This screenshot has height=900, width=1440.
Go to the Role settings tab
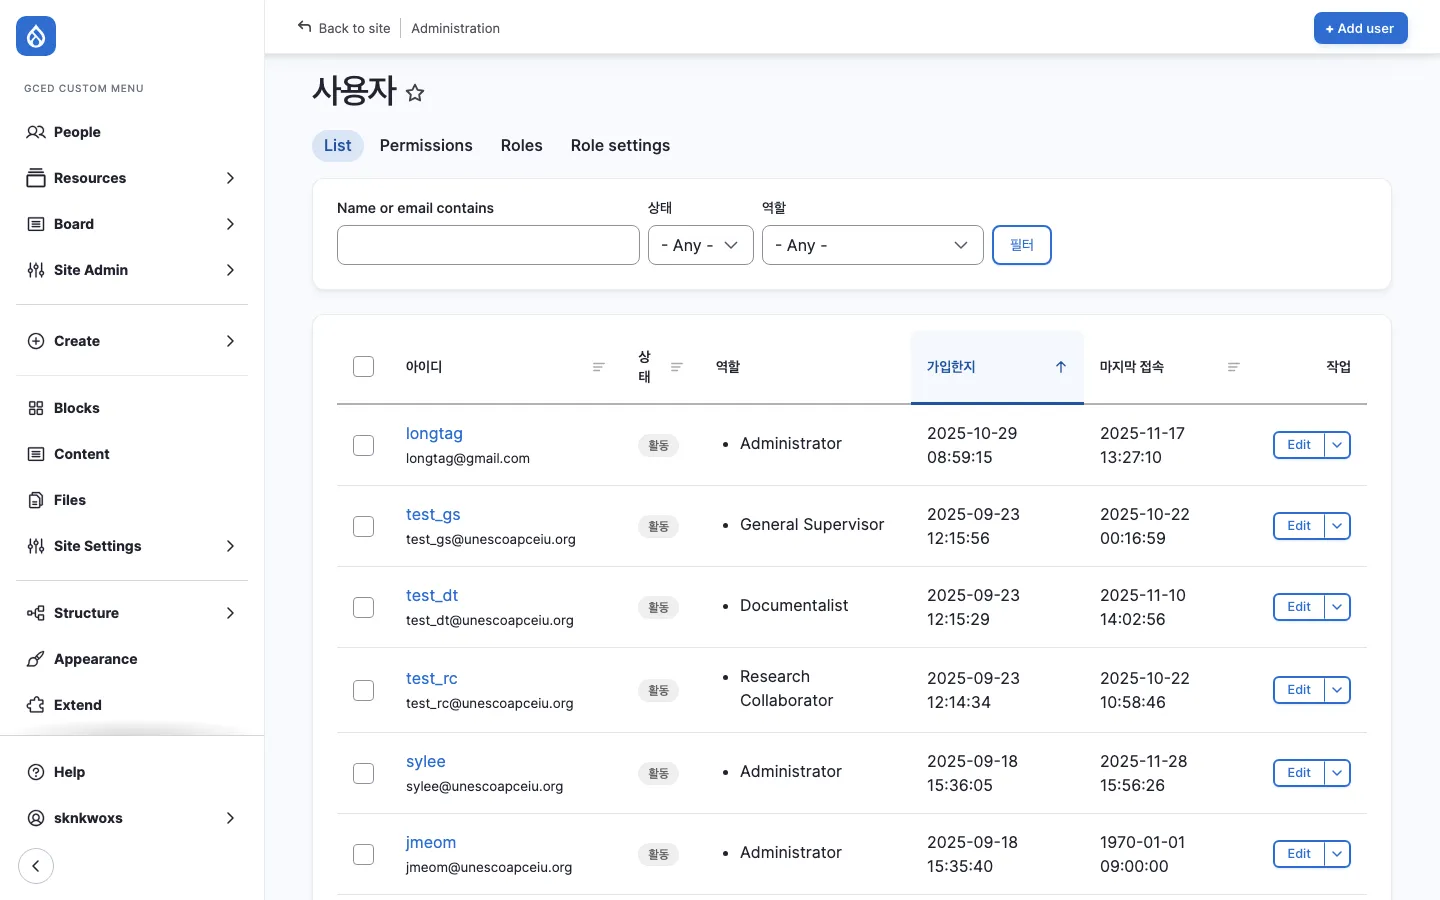[620, 146]
